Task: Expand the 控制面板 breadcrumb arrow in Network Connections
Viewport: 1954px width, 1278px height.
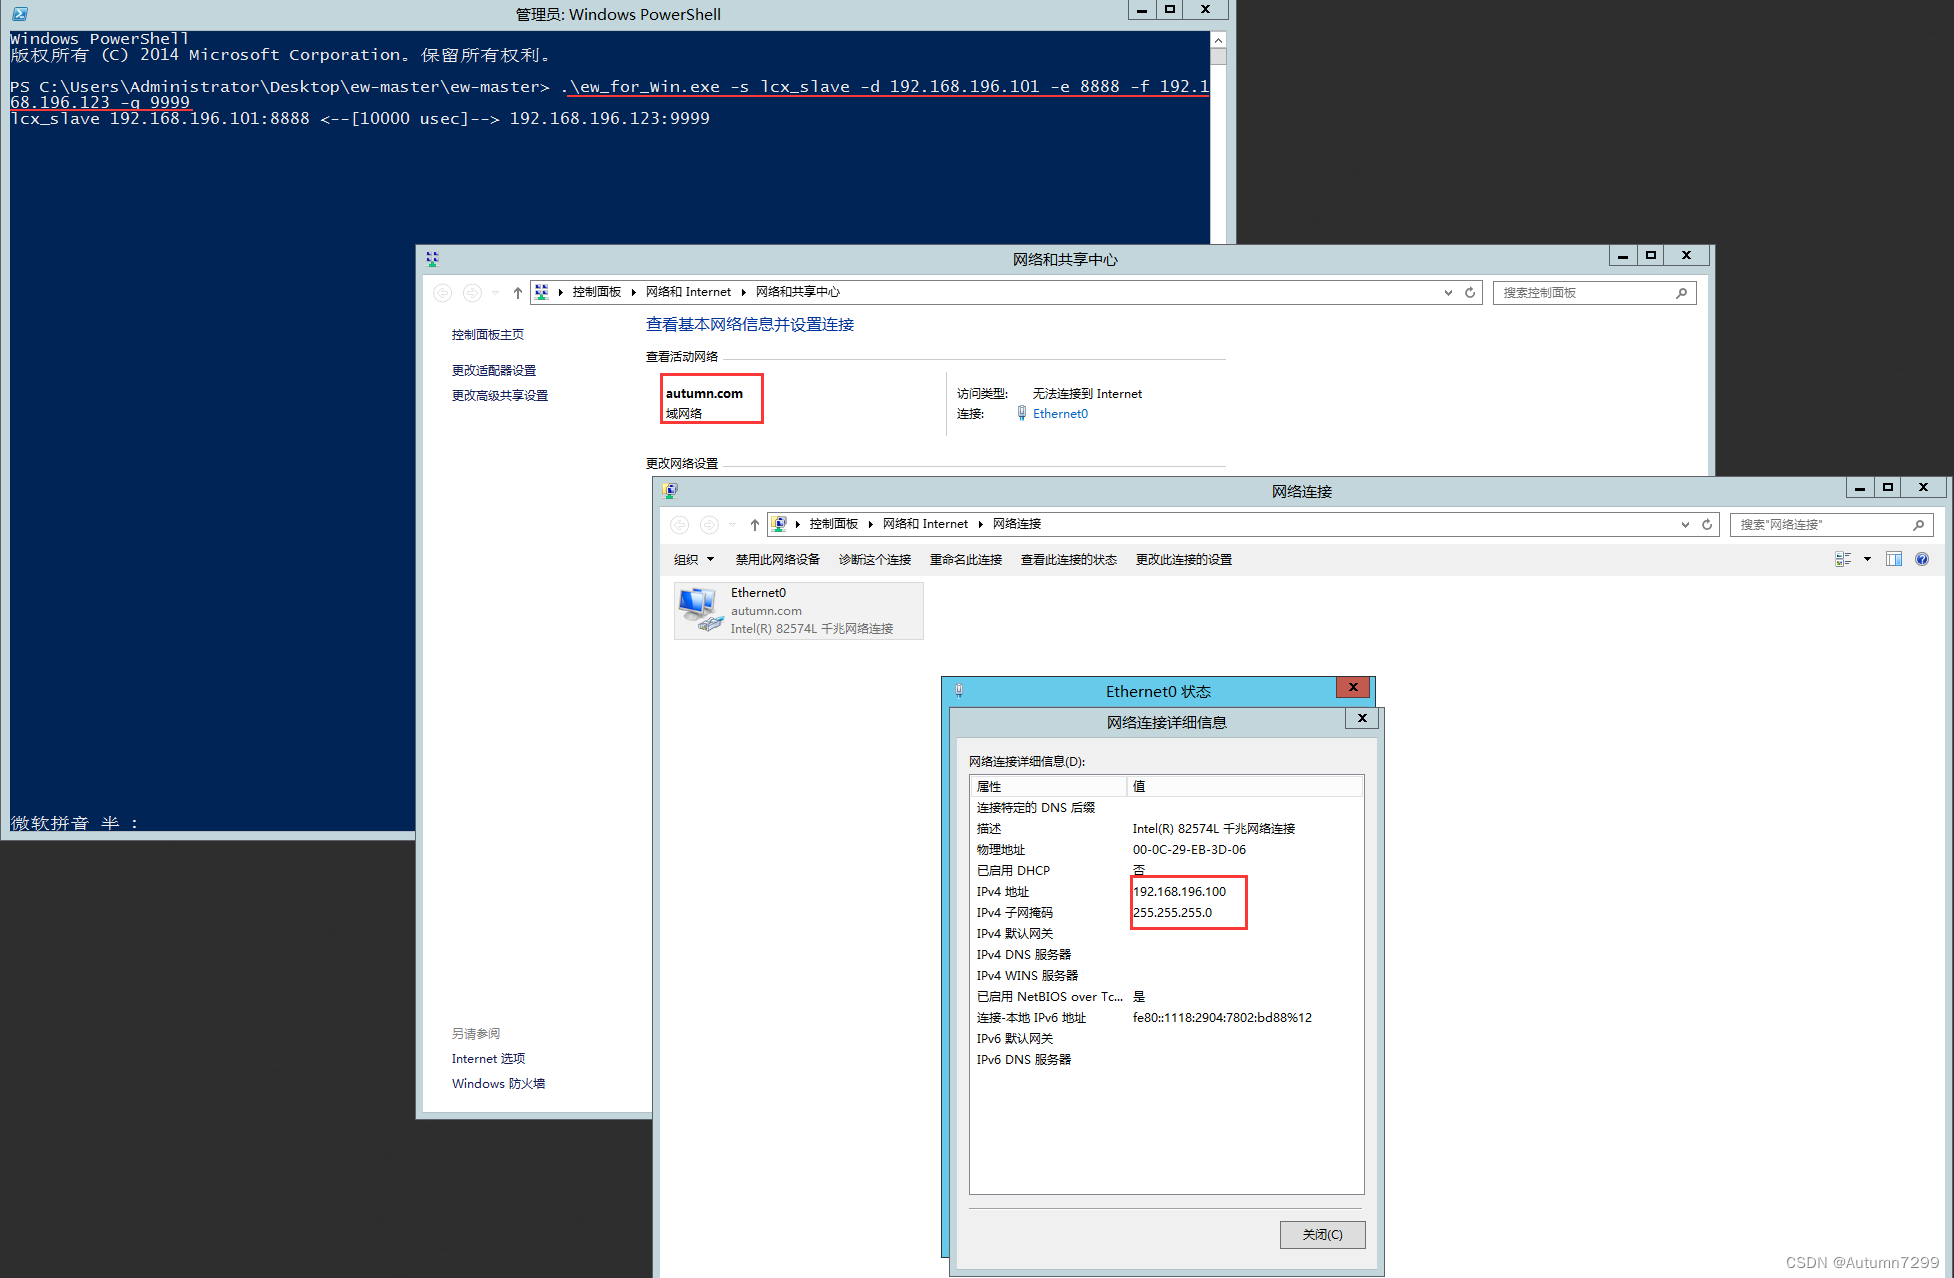Action: coord(871,524)
